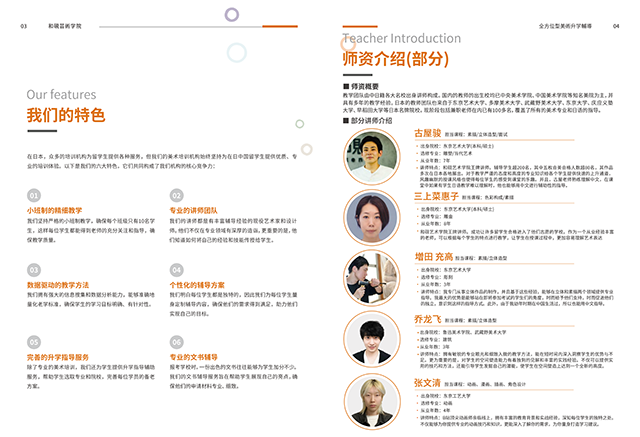Click the 01 number badge
Viewport: 640px width, 437px height.
click(x=34, y=195)
